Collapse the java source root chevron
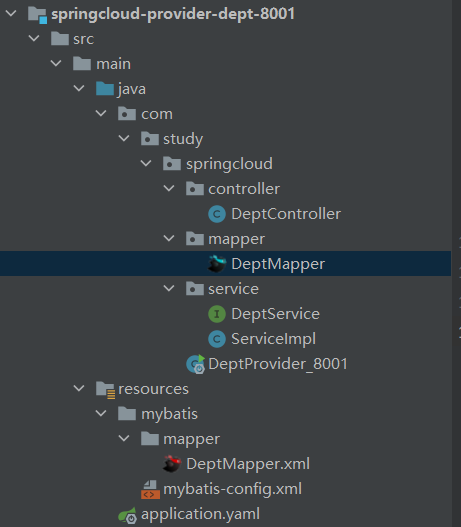The image size is (461, 527). 79,88
